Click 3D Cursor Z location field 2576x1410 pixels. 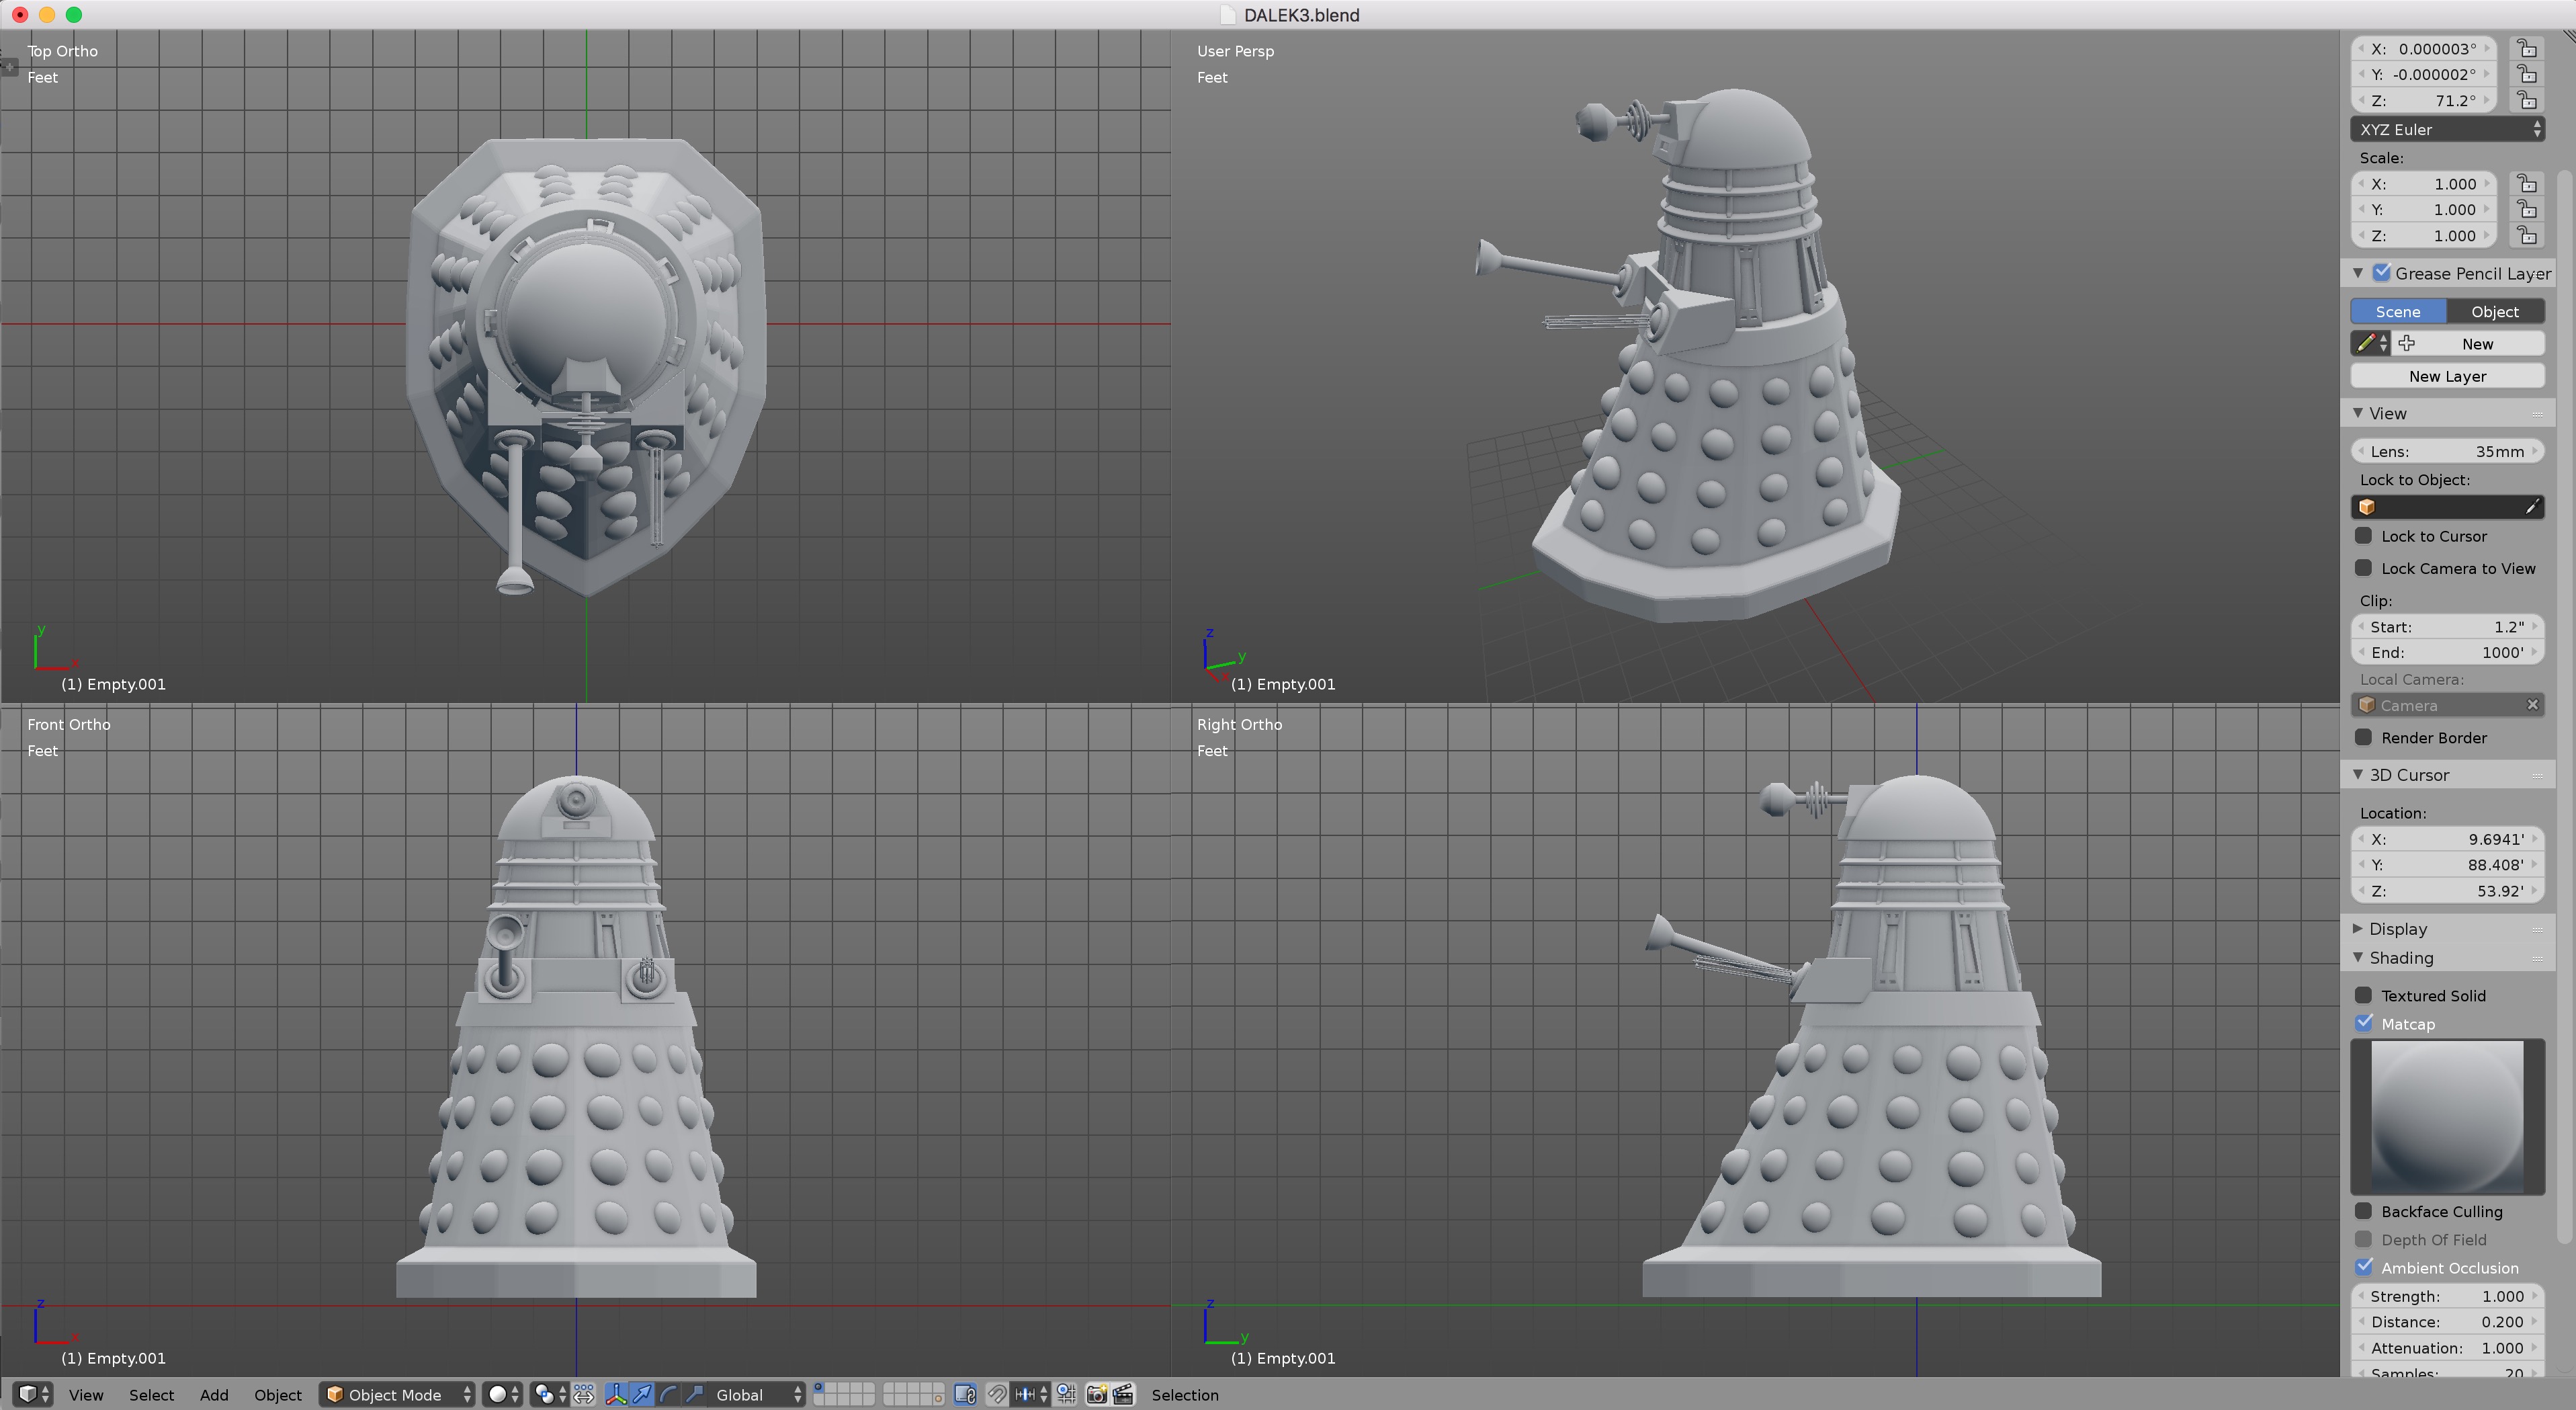coord(2447,890)
